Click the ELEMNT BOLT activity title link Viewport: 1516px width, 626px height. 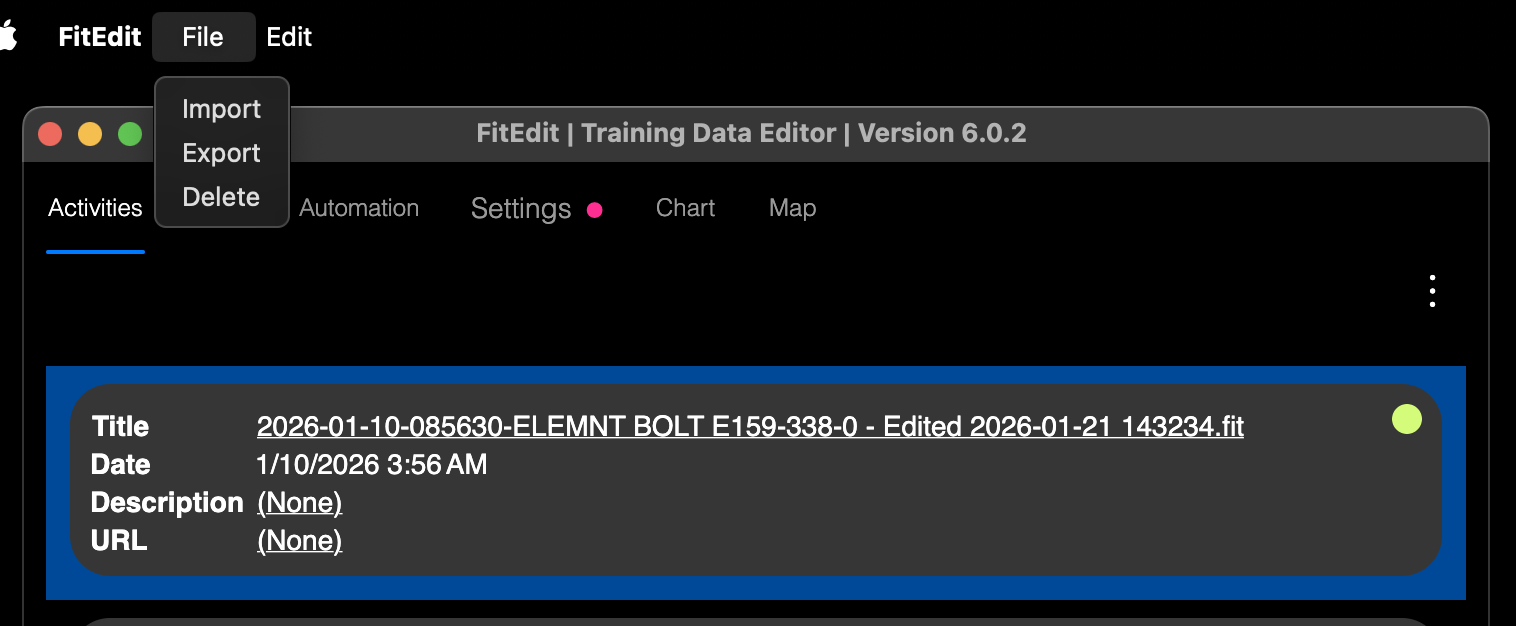tap(750, 426)
